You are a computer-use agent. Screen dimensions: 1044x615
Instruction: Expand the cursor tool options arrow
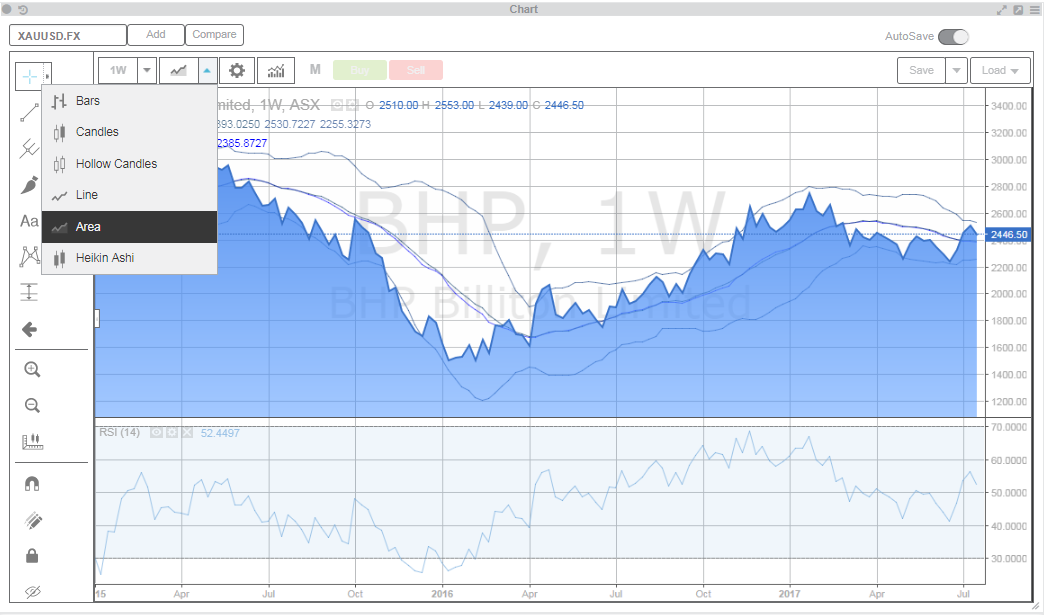[47, 77]
